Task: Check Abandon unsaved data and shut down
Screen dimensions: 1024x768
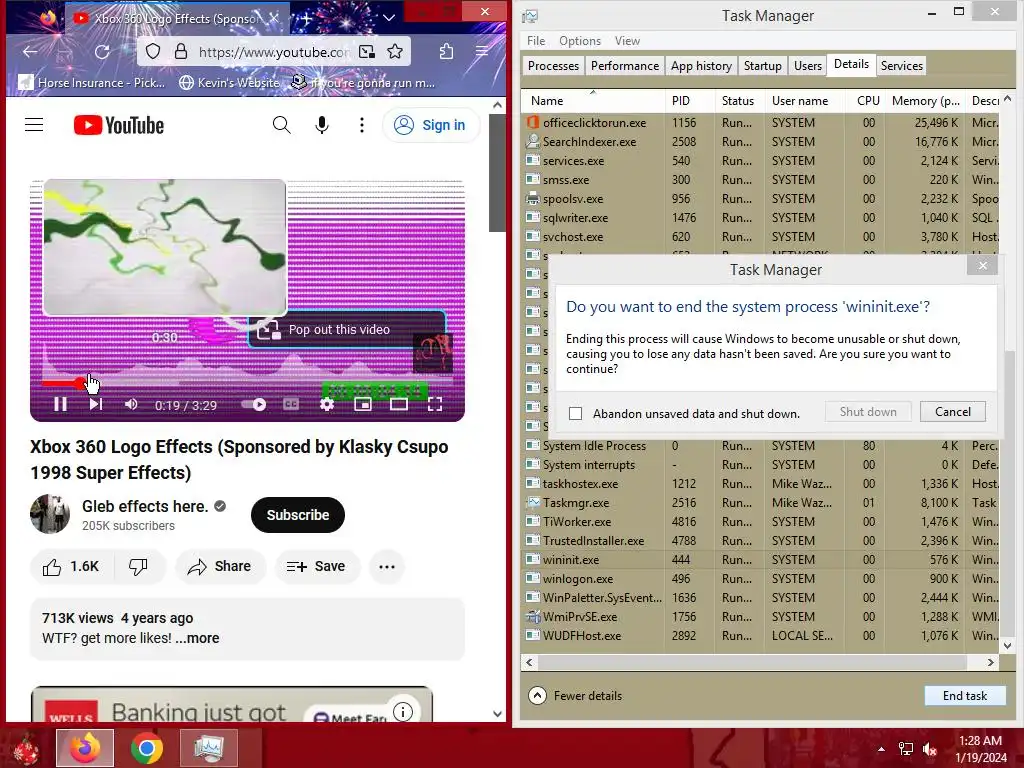Action: [575, 413]
